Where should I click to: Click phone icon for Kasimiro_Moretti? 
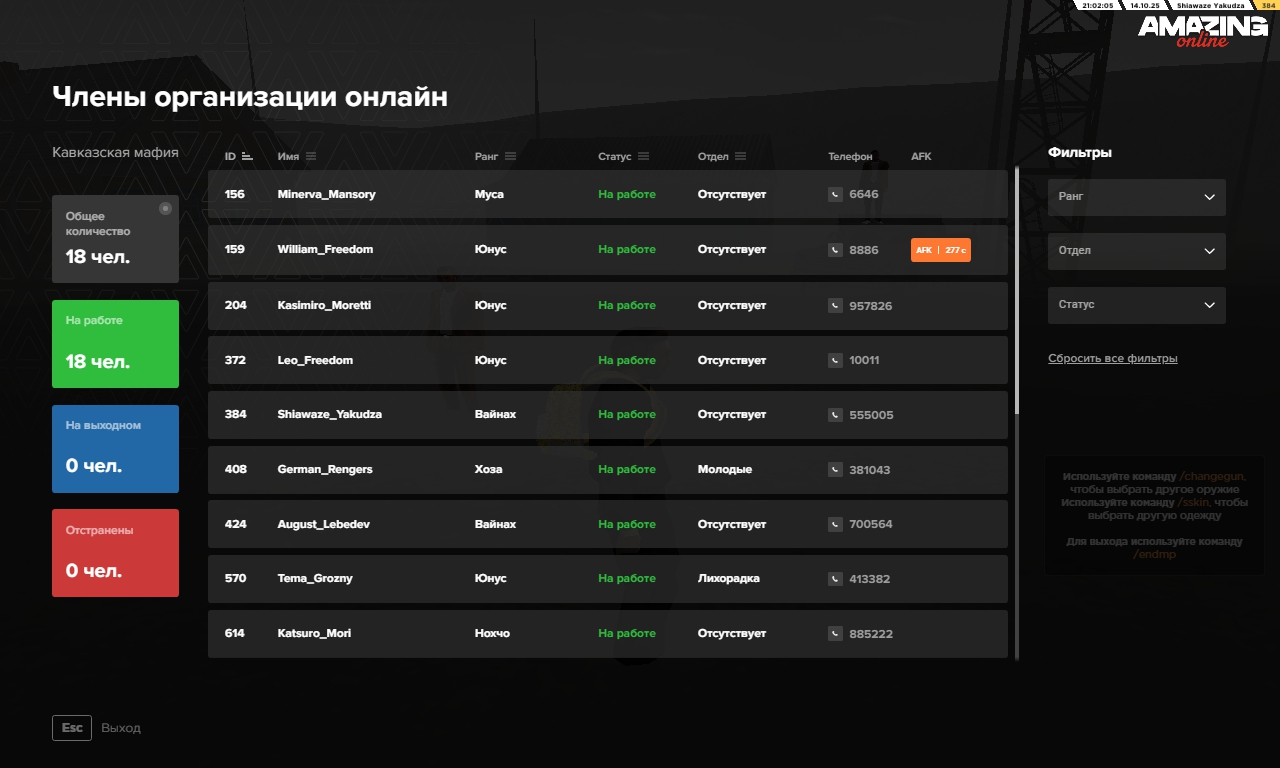tap(835, 305)
